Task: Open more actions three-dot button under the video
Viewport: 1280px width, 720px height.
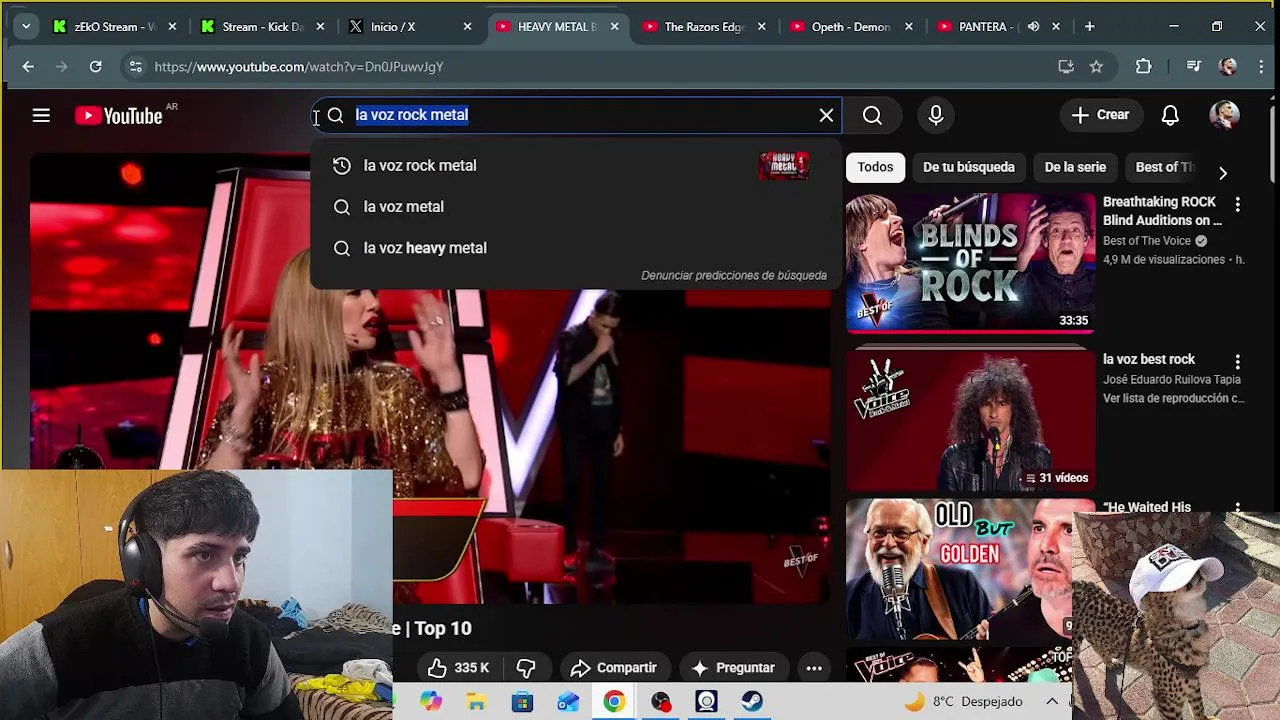Action: point(814,668)
